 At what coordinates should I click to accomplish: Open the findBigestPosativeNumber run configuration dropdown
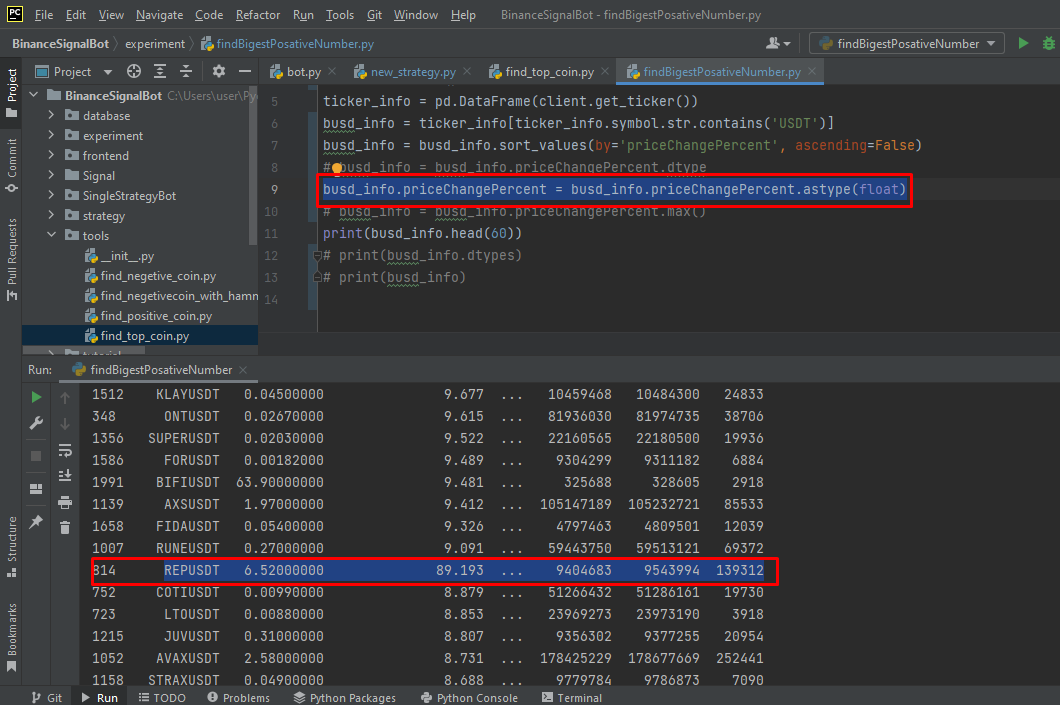click(907, 43)
